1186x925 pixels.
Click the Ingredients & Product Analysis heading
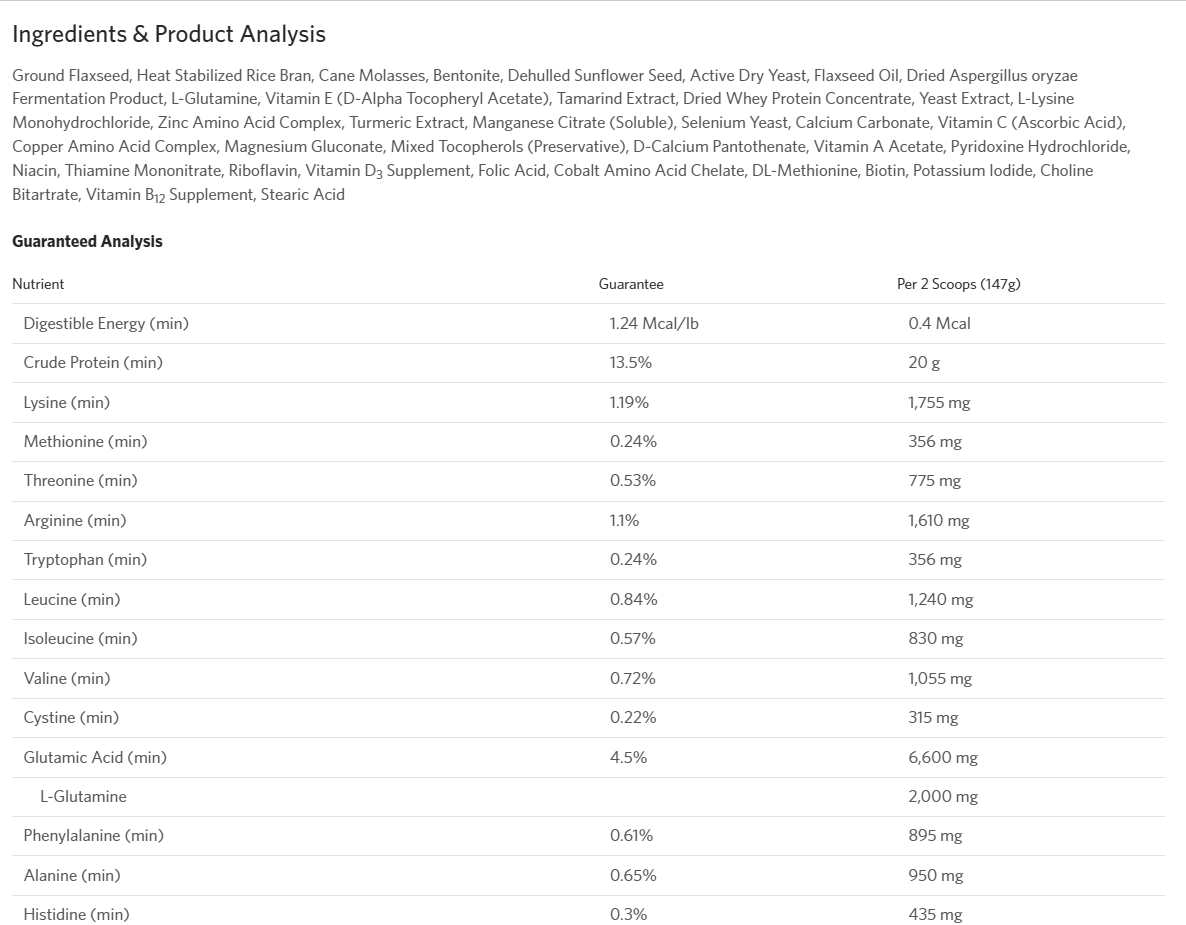[169, 34]
